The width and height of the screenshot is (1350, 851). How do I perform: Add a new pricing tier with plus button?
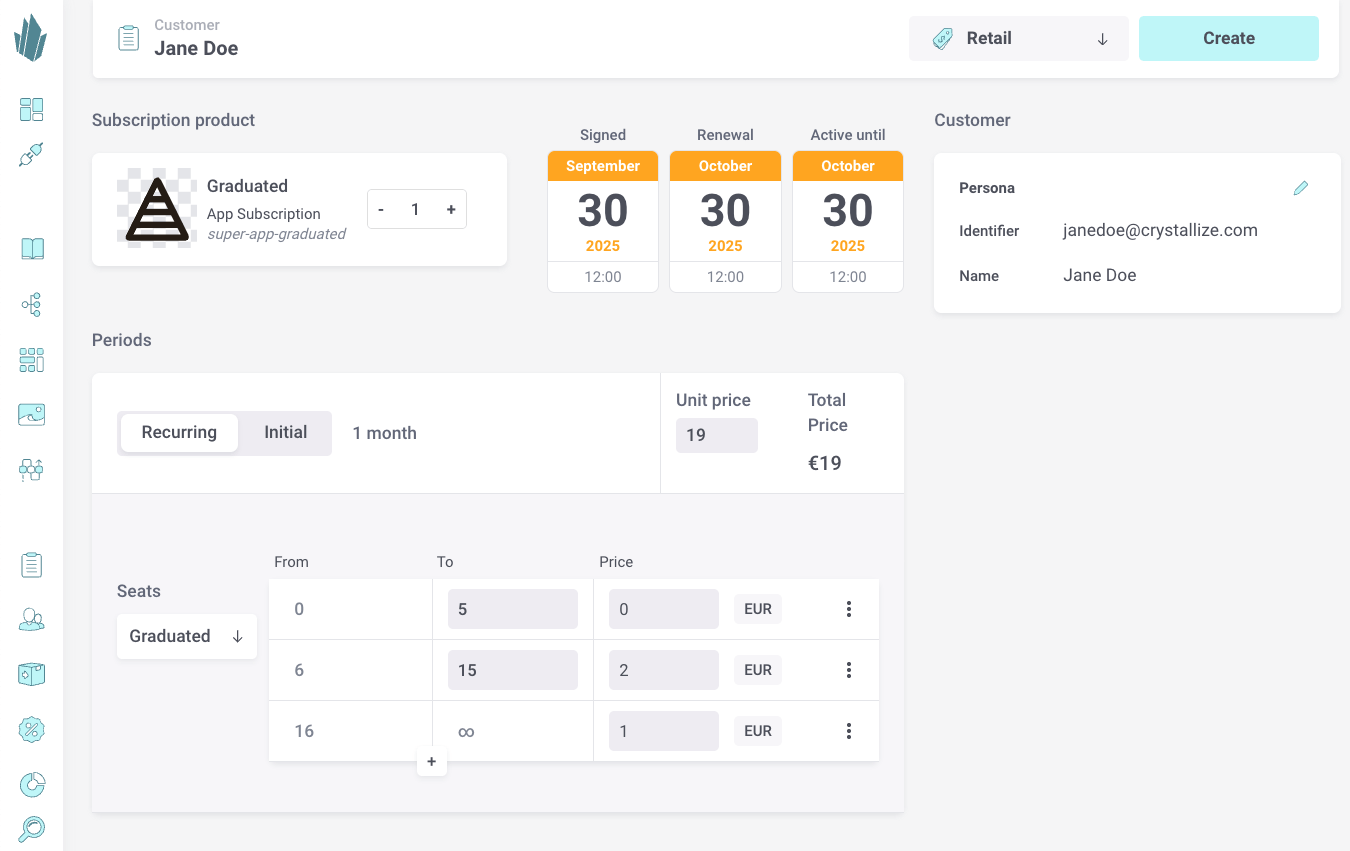(x=432, y=762)
